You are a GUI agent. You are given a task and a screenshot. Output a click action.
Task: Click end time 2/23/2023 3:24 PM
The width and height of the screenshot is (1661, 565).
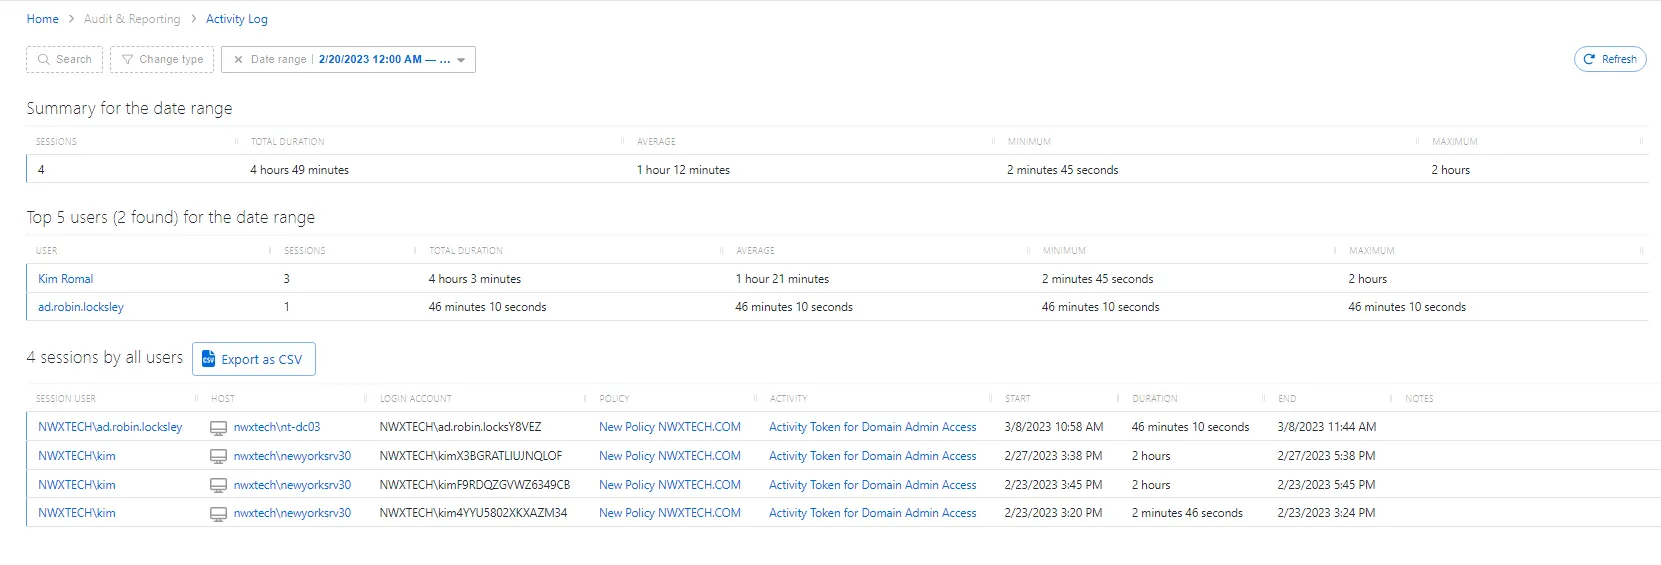1326,513
